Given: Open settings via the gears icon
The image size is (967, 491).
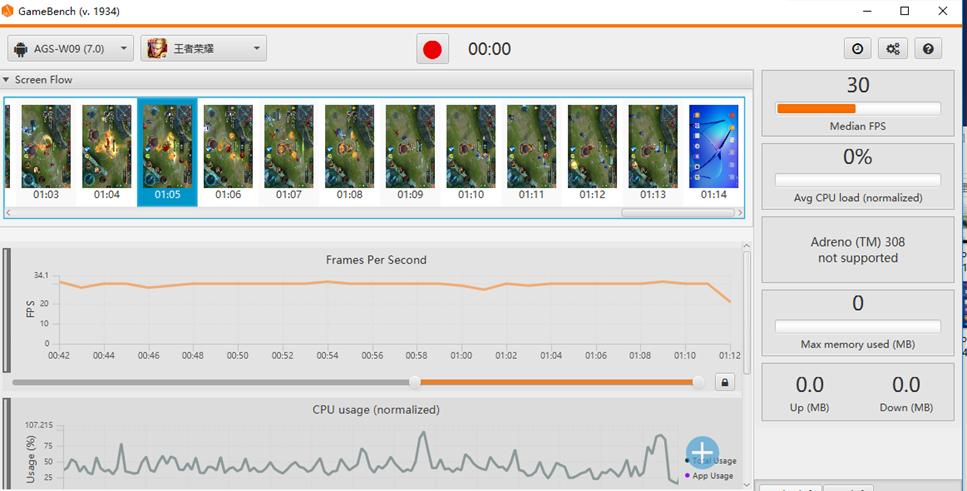Looking at the screenshot, I should (x=892, y=49).
